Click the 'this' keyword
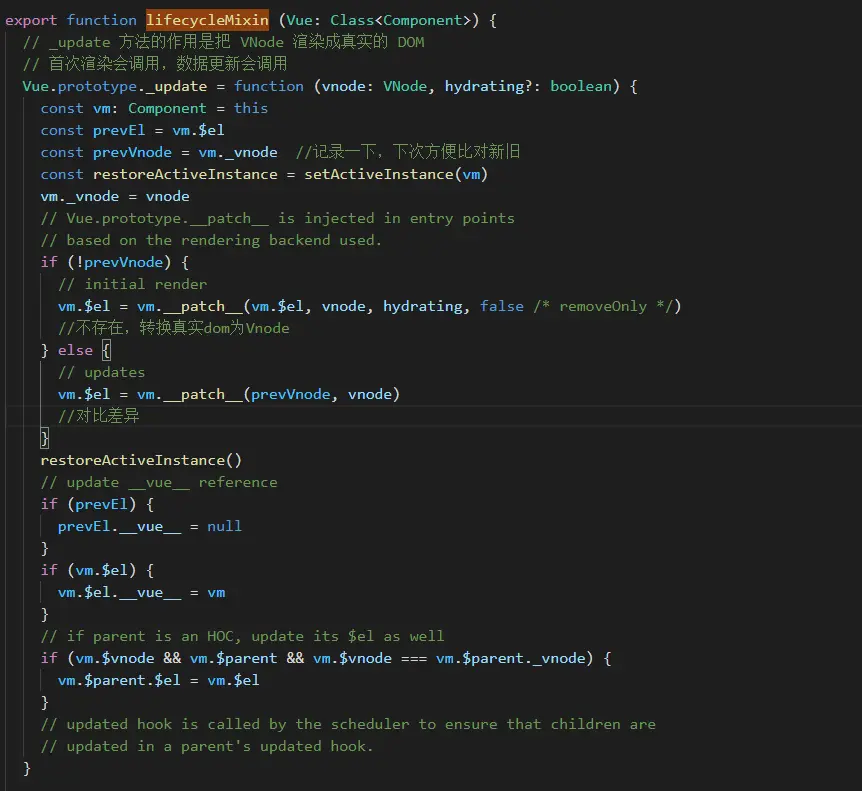The width and height of the screenshot is (862, 791). pos(251,108)
